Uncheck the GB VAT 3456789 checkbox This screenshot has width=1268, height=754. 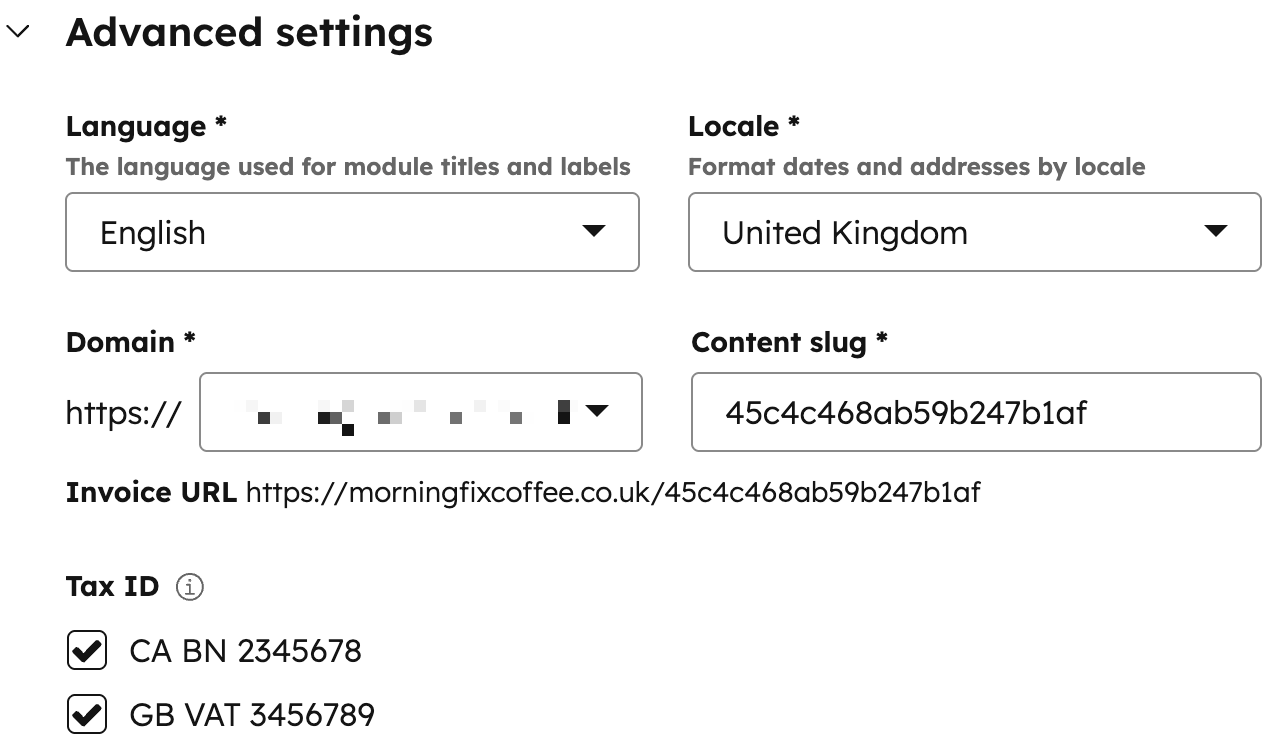click(87, 715)
